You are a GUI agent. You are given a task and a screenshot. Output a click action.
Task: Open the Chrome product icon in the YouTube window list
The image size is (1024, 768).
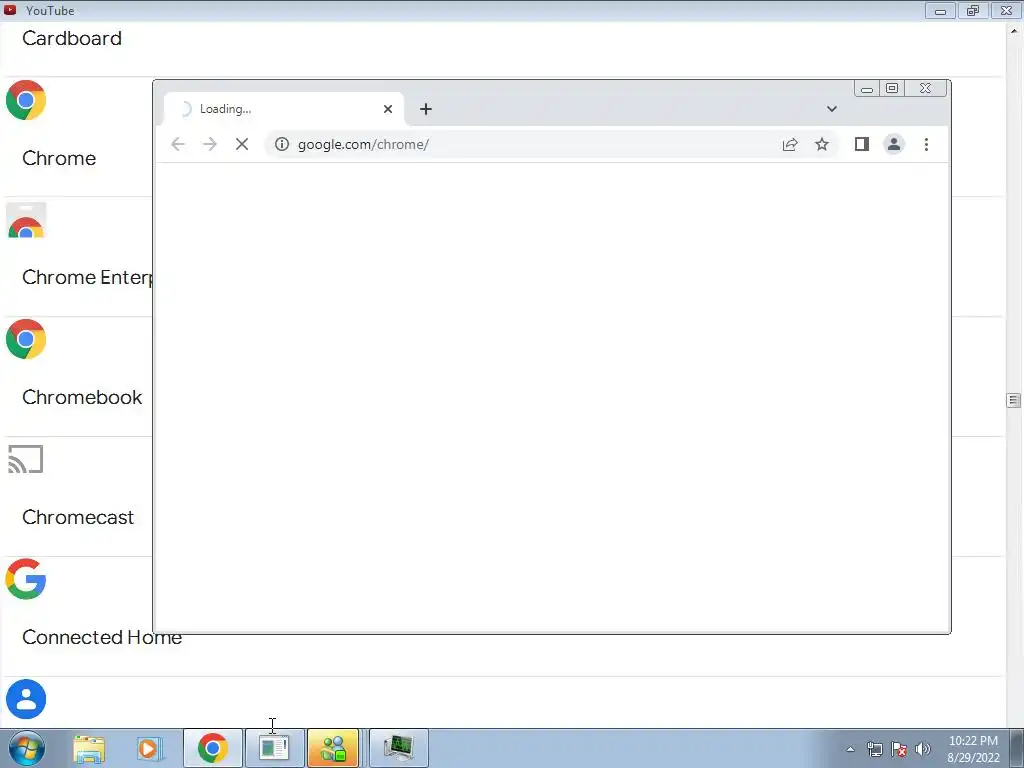[x=26, y=100]
